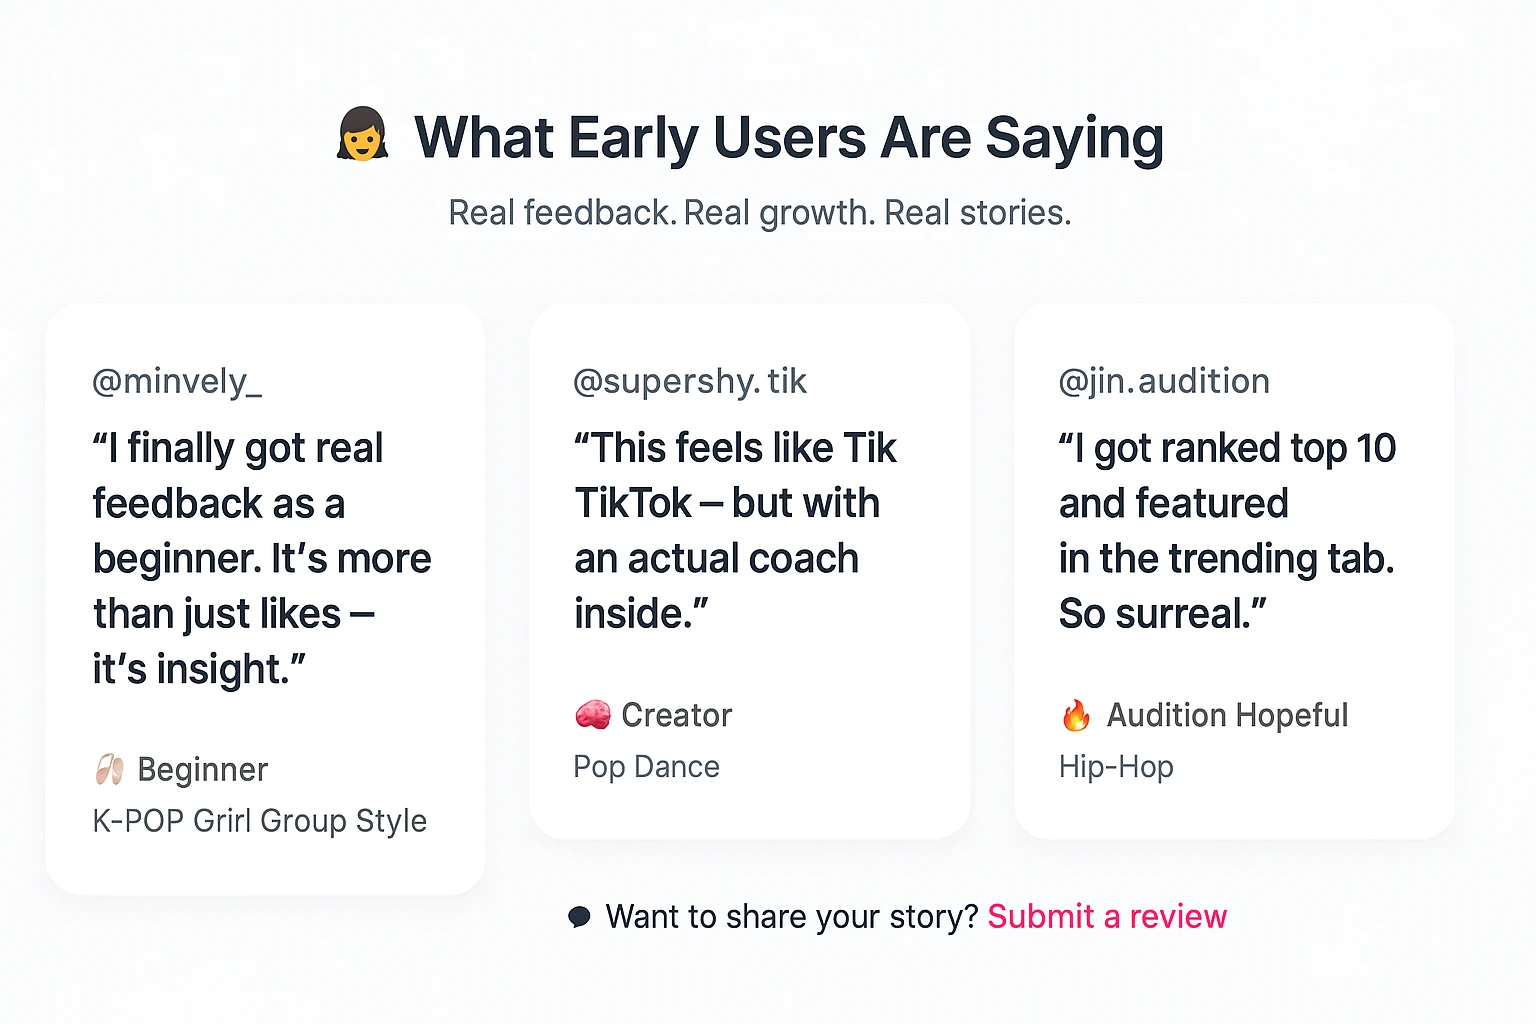Click the K-POP Grirl Group Style text

[x=260, y=821]
